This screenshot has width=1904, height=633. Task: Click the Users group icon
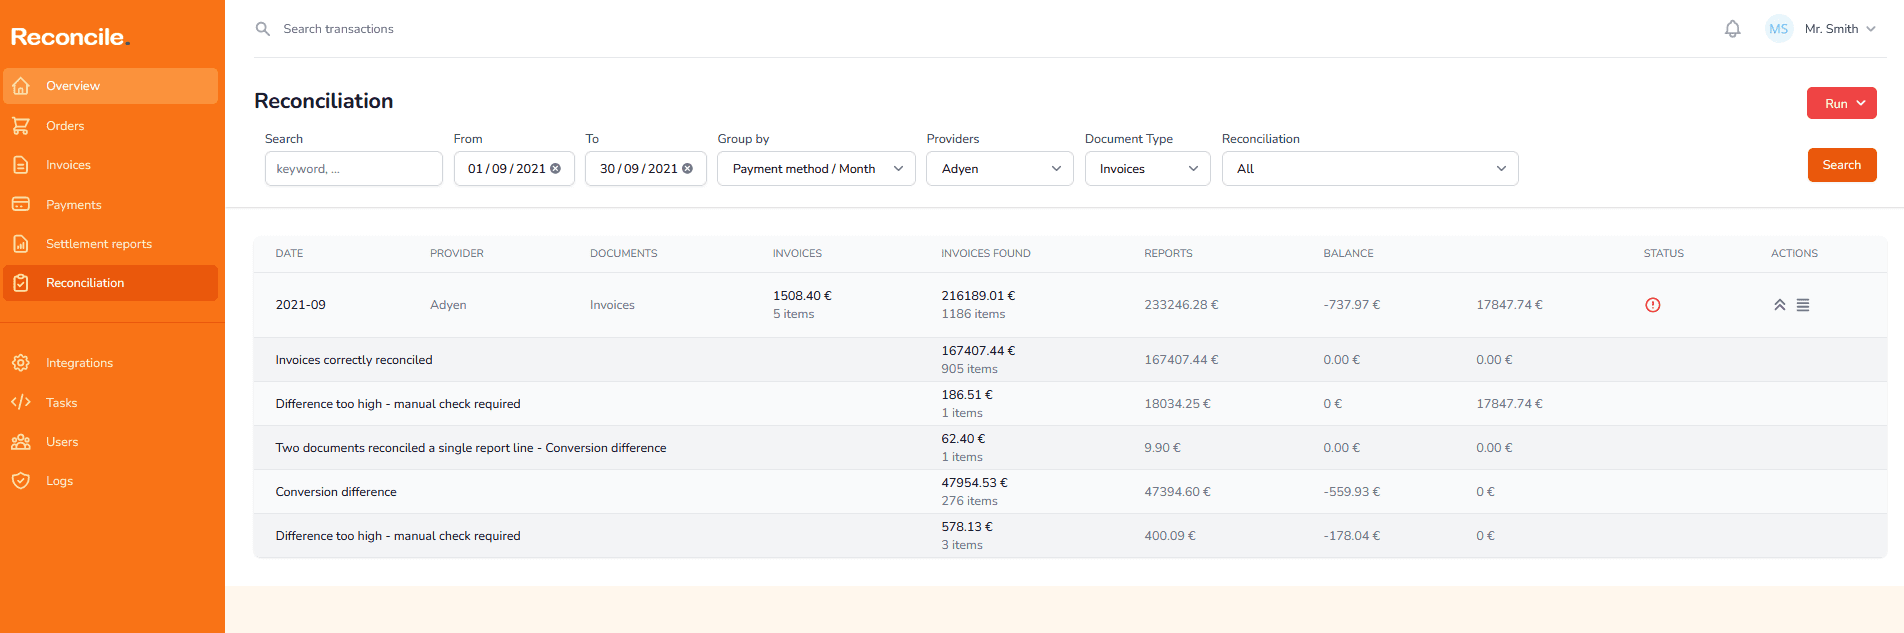click(21, 442)
